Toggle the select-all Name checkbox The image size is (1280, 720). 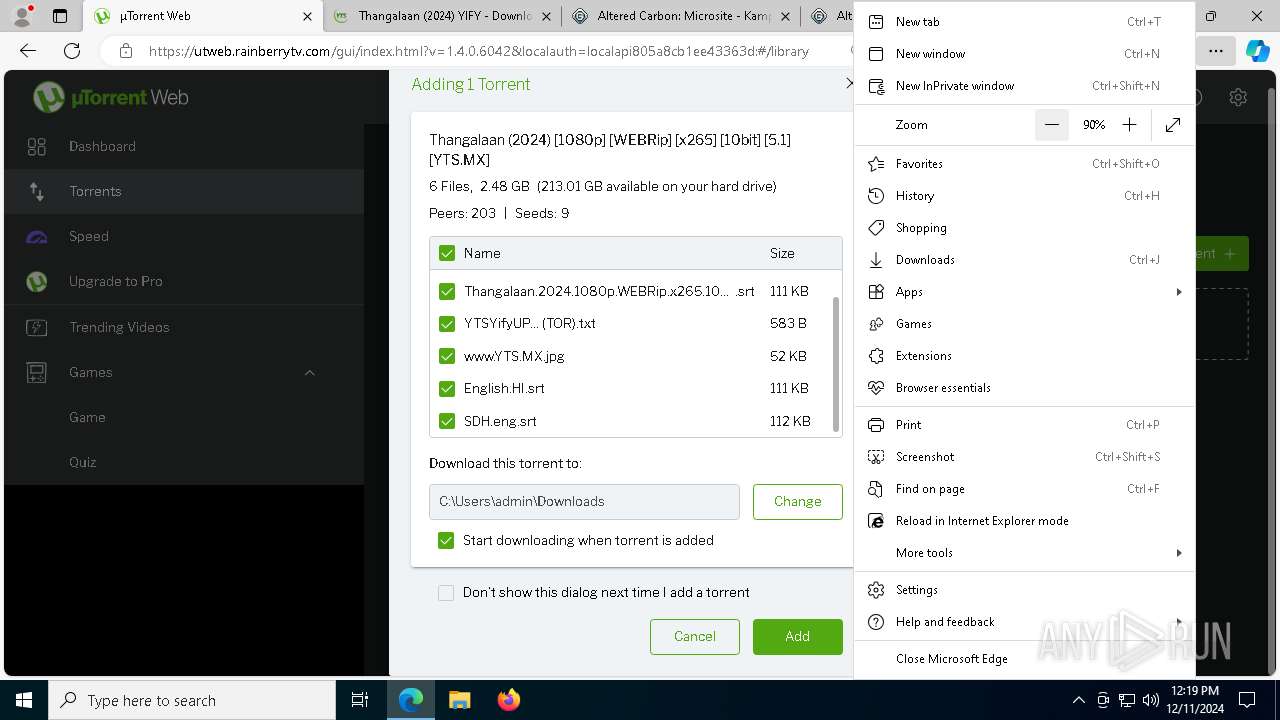coord(447,254)
